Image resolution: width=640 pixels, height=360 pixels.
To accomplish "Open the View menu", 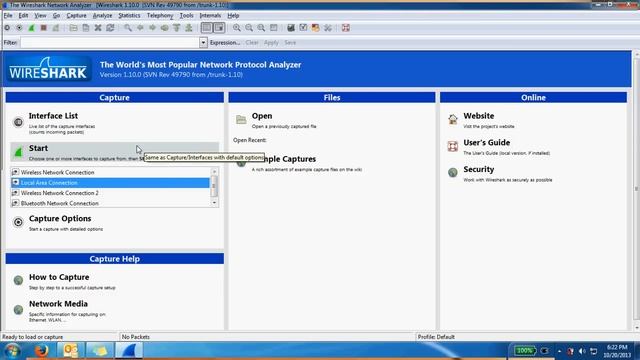I will 40,16.
